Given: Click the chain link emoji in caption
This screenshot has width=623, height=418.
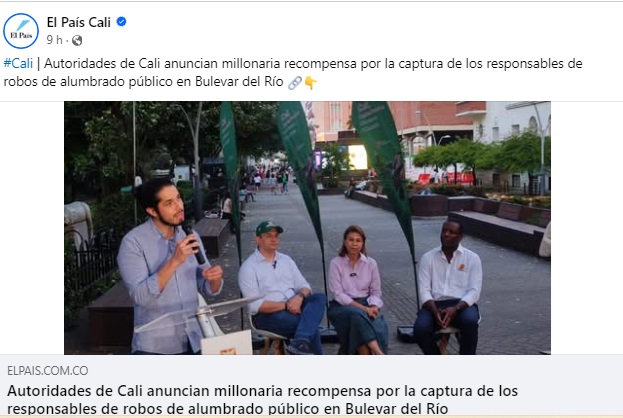Looking at the screenshot, I should (x=294, y=83).
